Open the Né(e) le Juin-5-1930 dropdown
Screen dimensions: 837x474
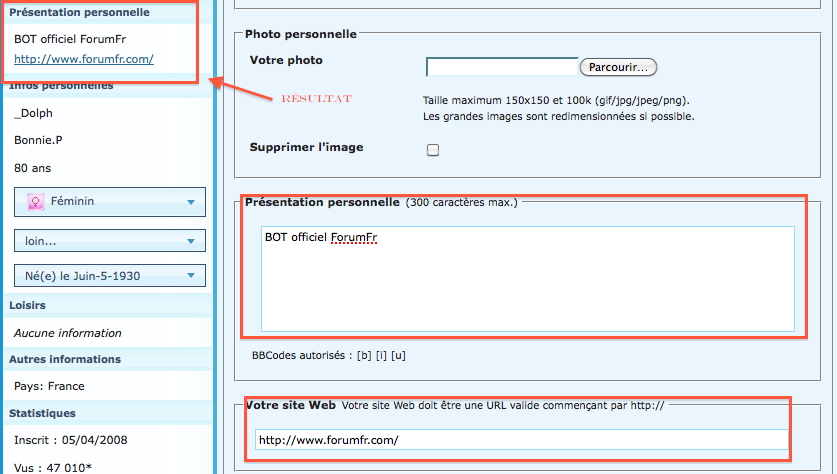tap(110, 276)
